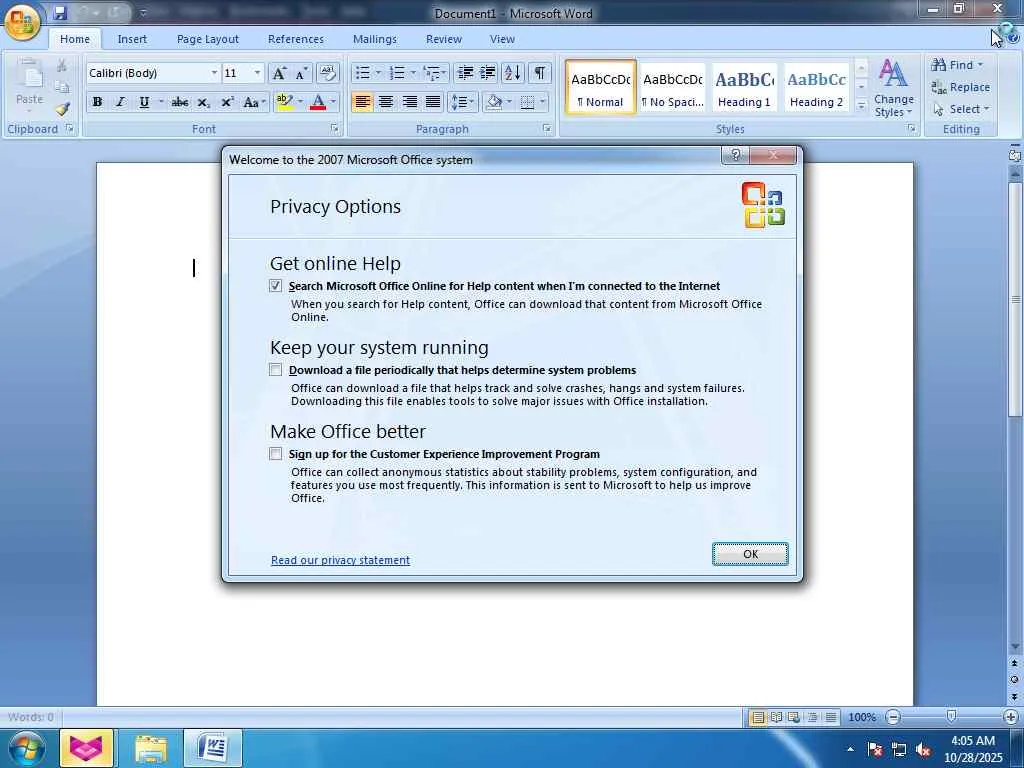
Task: Apply the Heading 2 style
Action: pos(816,88)
